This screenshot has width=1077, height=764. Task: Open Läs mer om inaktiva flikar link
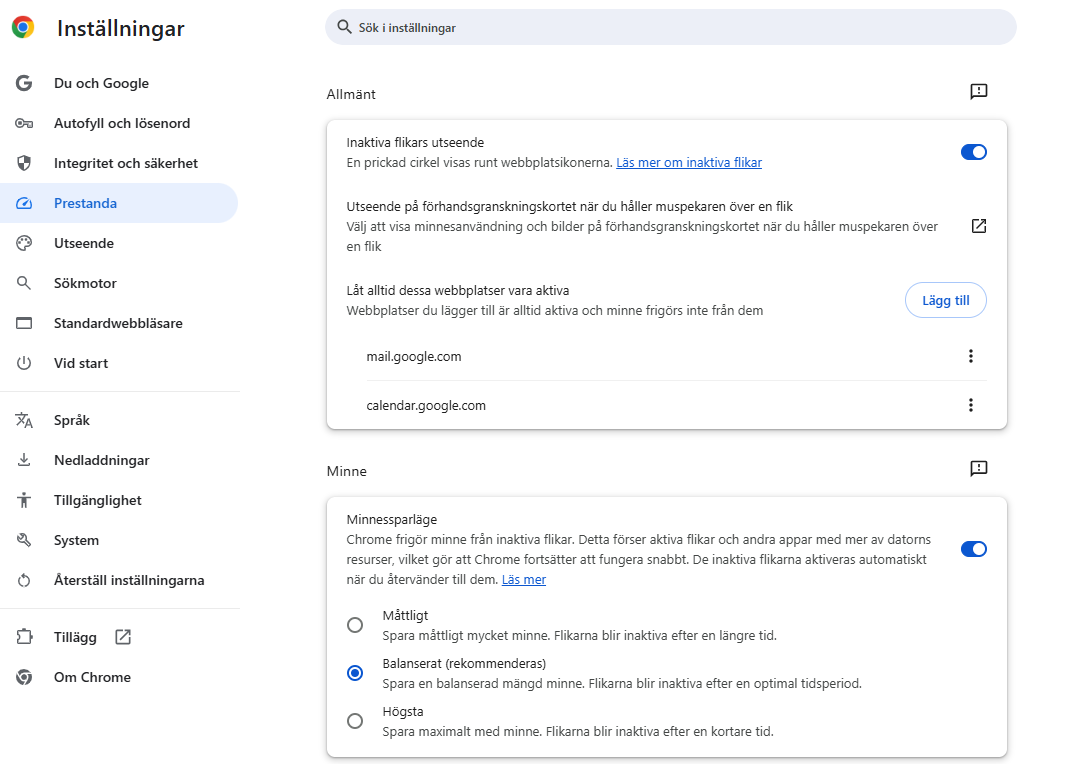688,162
